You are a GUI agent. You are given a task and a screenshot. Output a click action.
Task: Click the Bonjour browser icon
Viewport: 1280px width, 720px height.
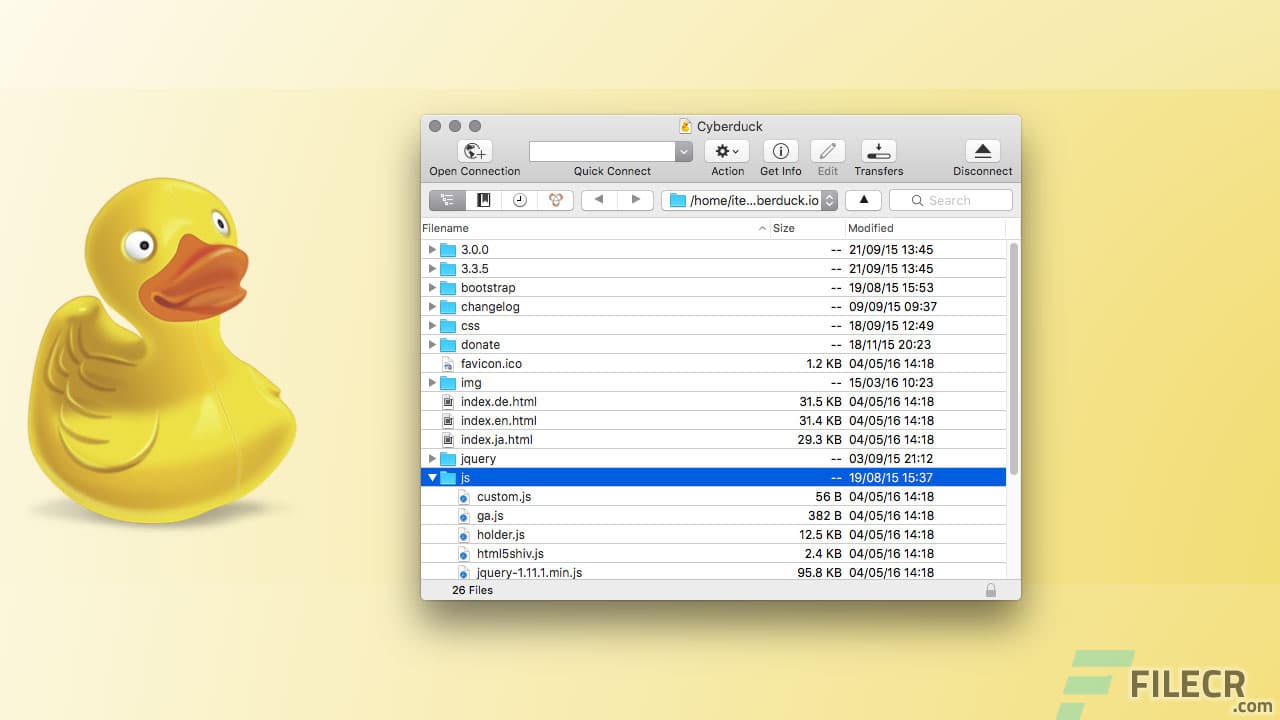[x=555, y=200]
